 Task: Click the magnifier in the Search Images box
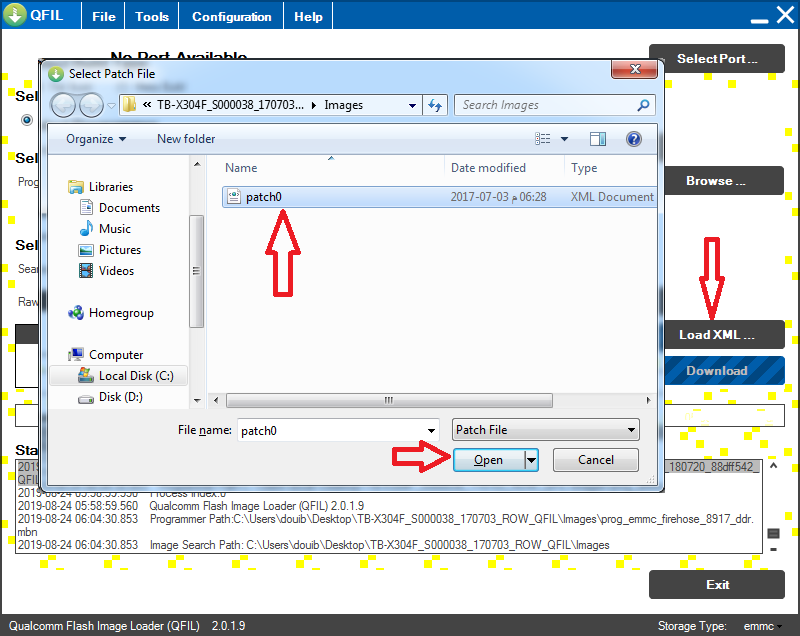click(641, 104)
